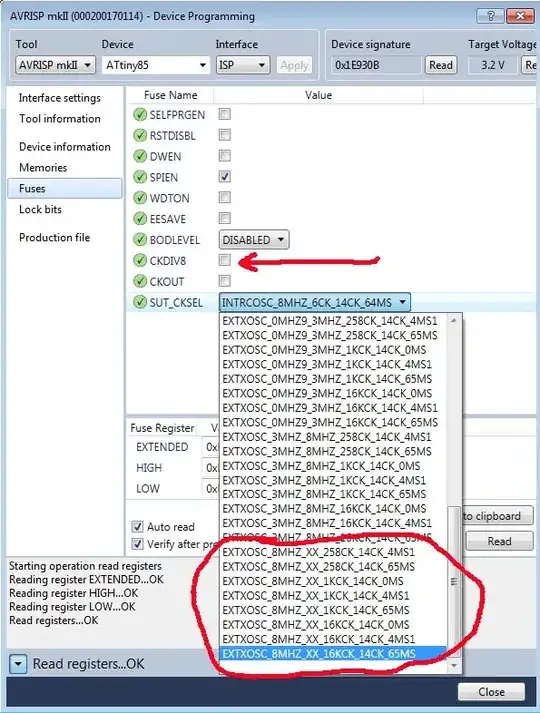Open the help question mark button

[x=490, y=16]
